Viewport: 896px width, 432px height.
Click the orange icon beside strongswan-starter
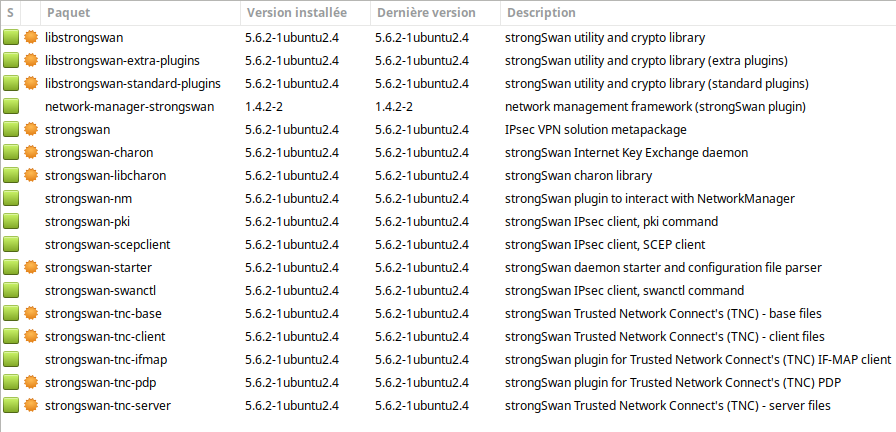coord(31,267)
